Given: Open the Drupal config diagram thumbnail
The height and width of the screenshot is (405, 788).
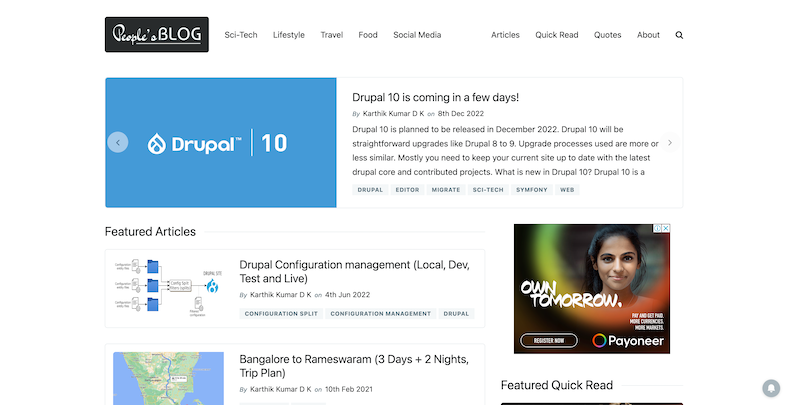Looking at the screenshot, I should (x=168, y=288).
